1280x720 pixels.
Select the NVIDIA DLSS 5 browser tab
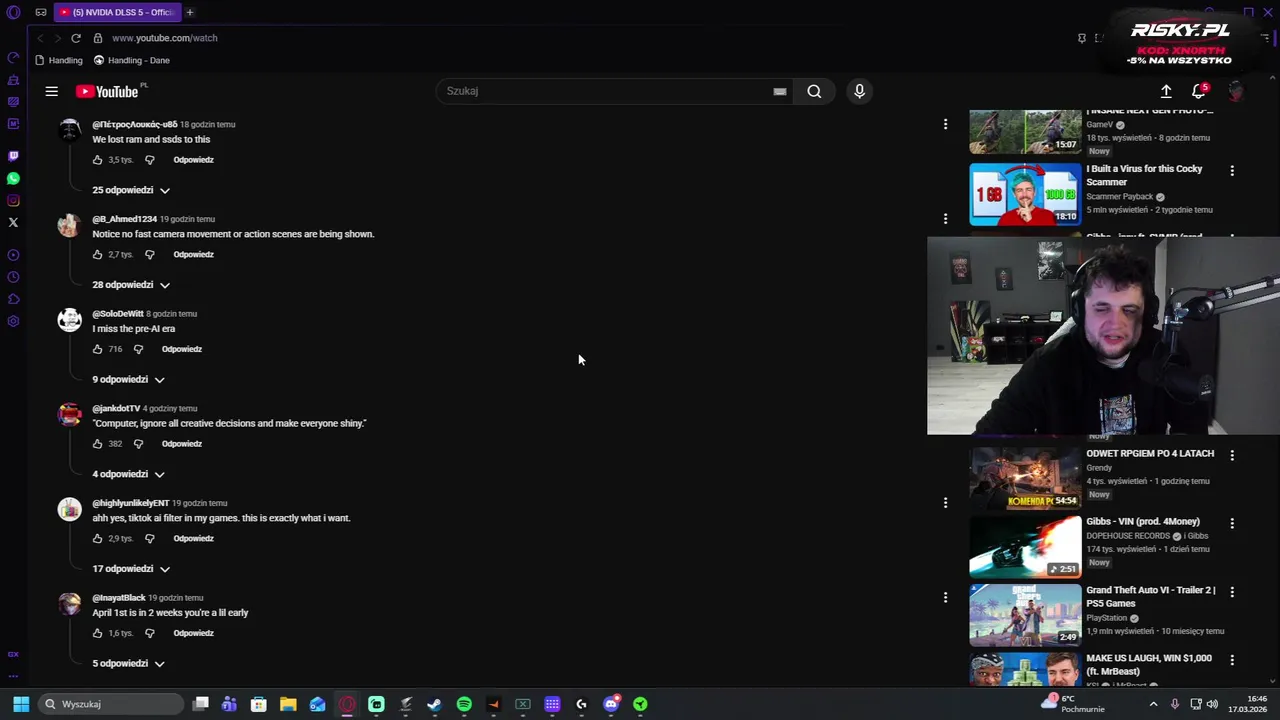coord(116,12)
